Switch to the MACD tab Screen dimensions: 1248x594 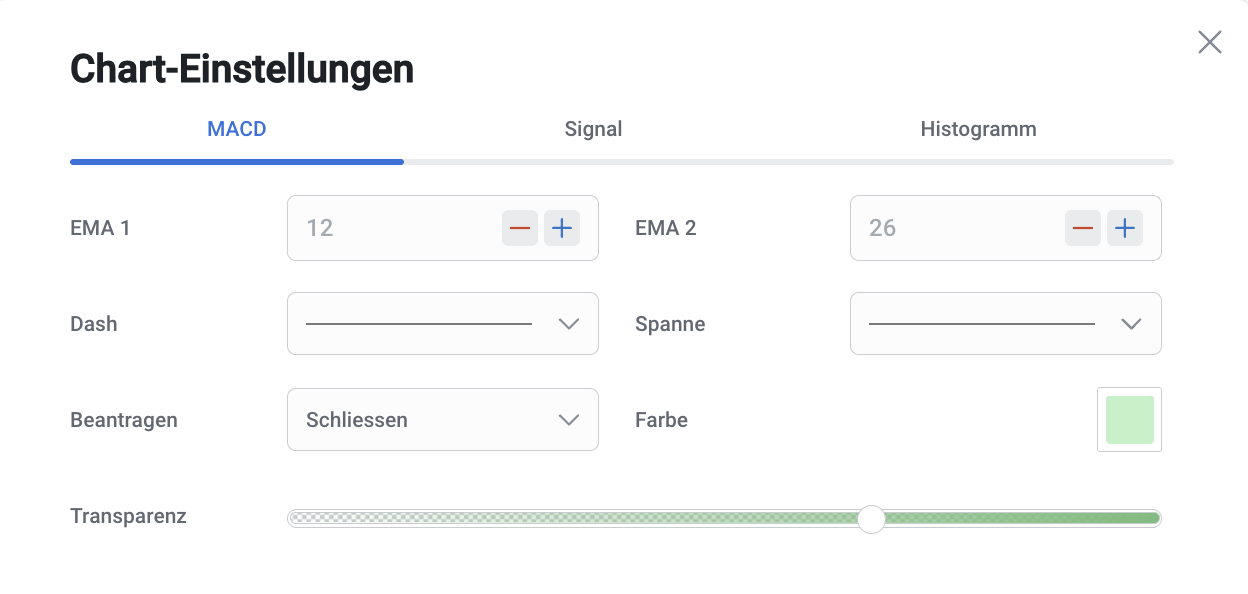[237, 129]
